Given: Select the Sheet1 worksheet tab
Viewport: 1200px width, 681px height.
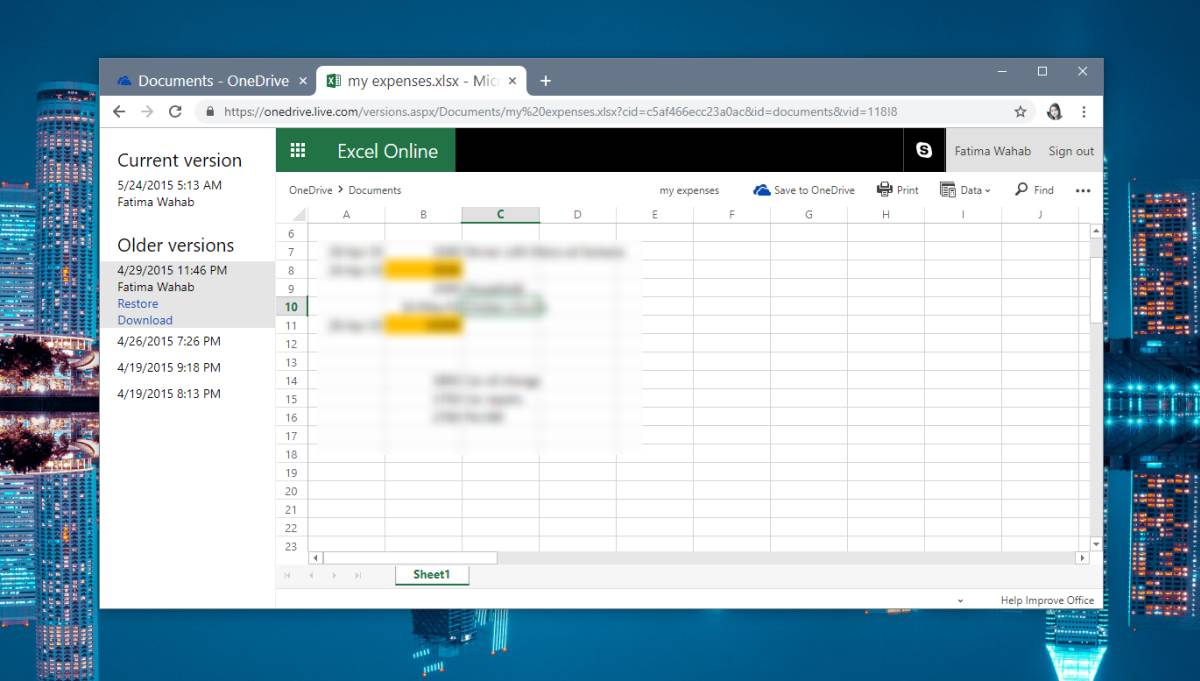Looking at the screenshot, I should tap(432, 575).
